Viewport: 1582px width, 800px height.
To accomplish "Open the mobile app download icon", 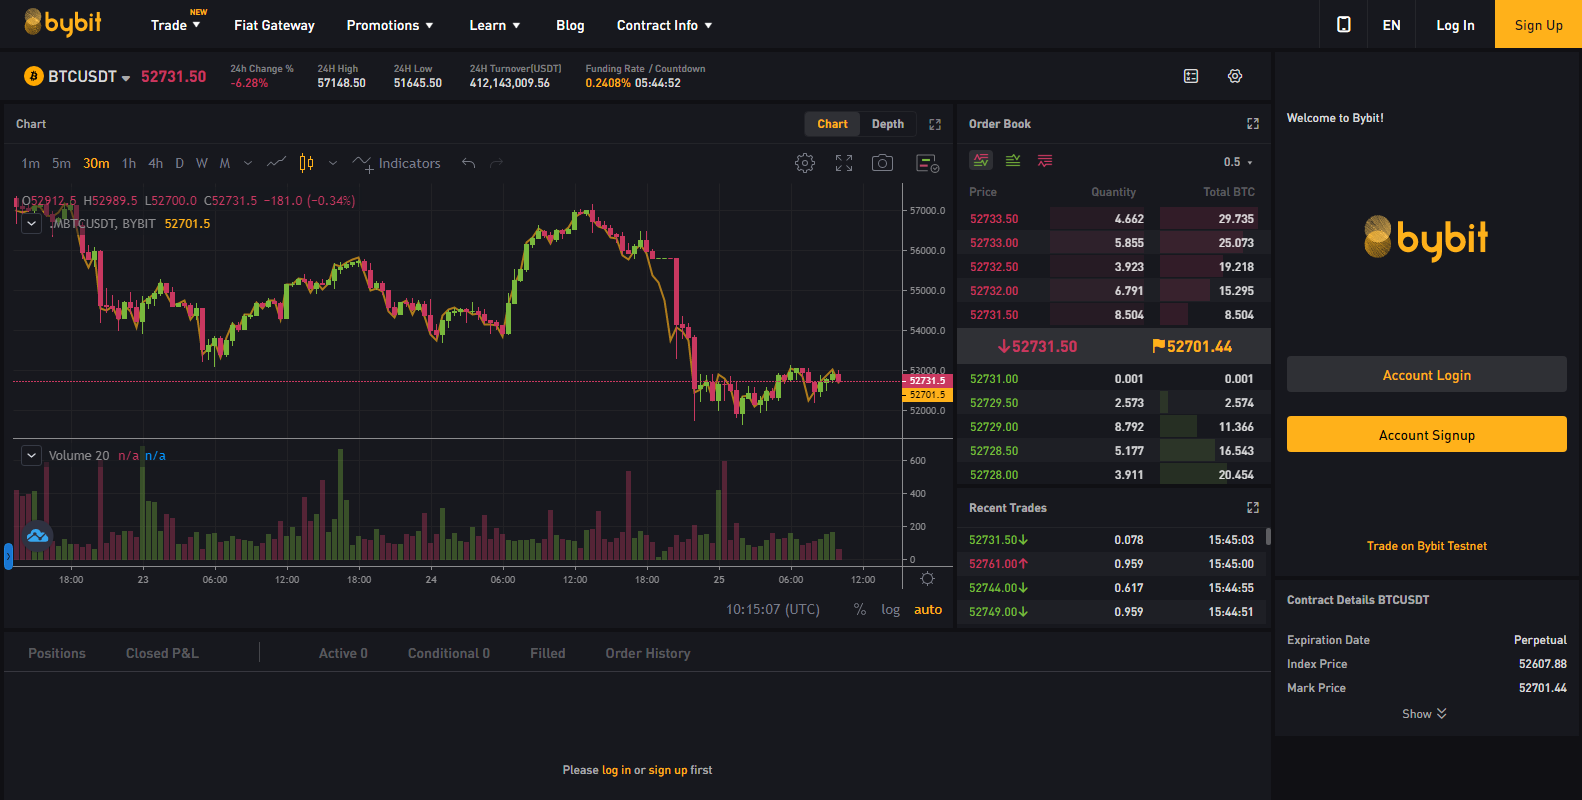I will (1344, 25).
